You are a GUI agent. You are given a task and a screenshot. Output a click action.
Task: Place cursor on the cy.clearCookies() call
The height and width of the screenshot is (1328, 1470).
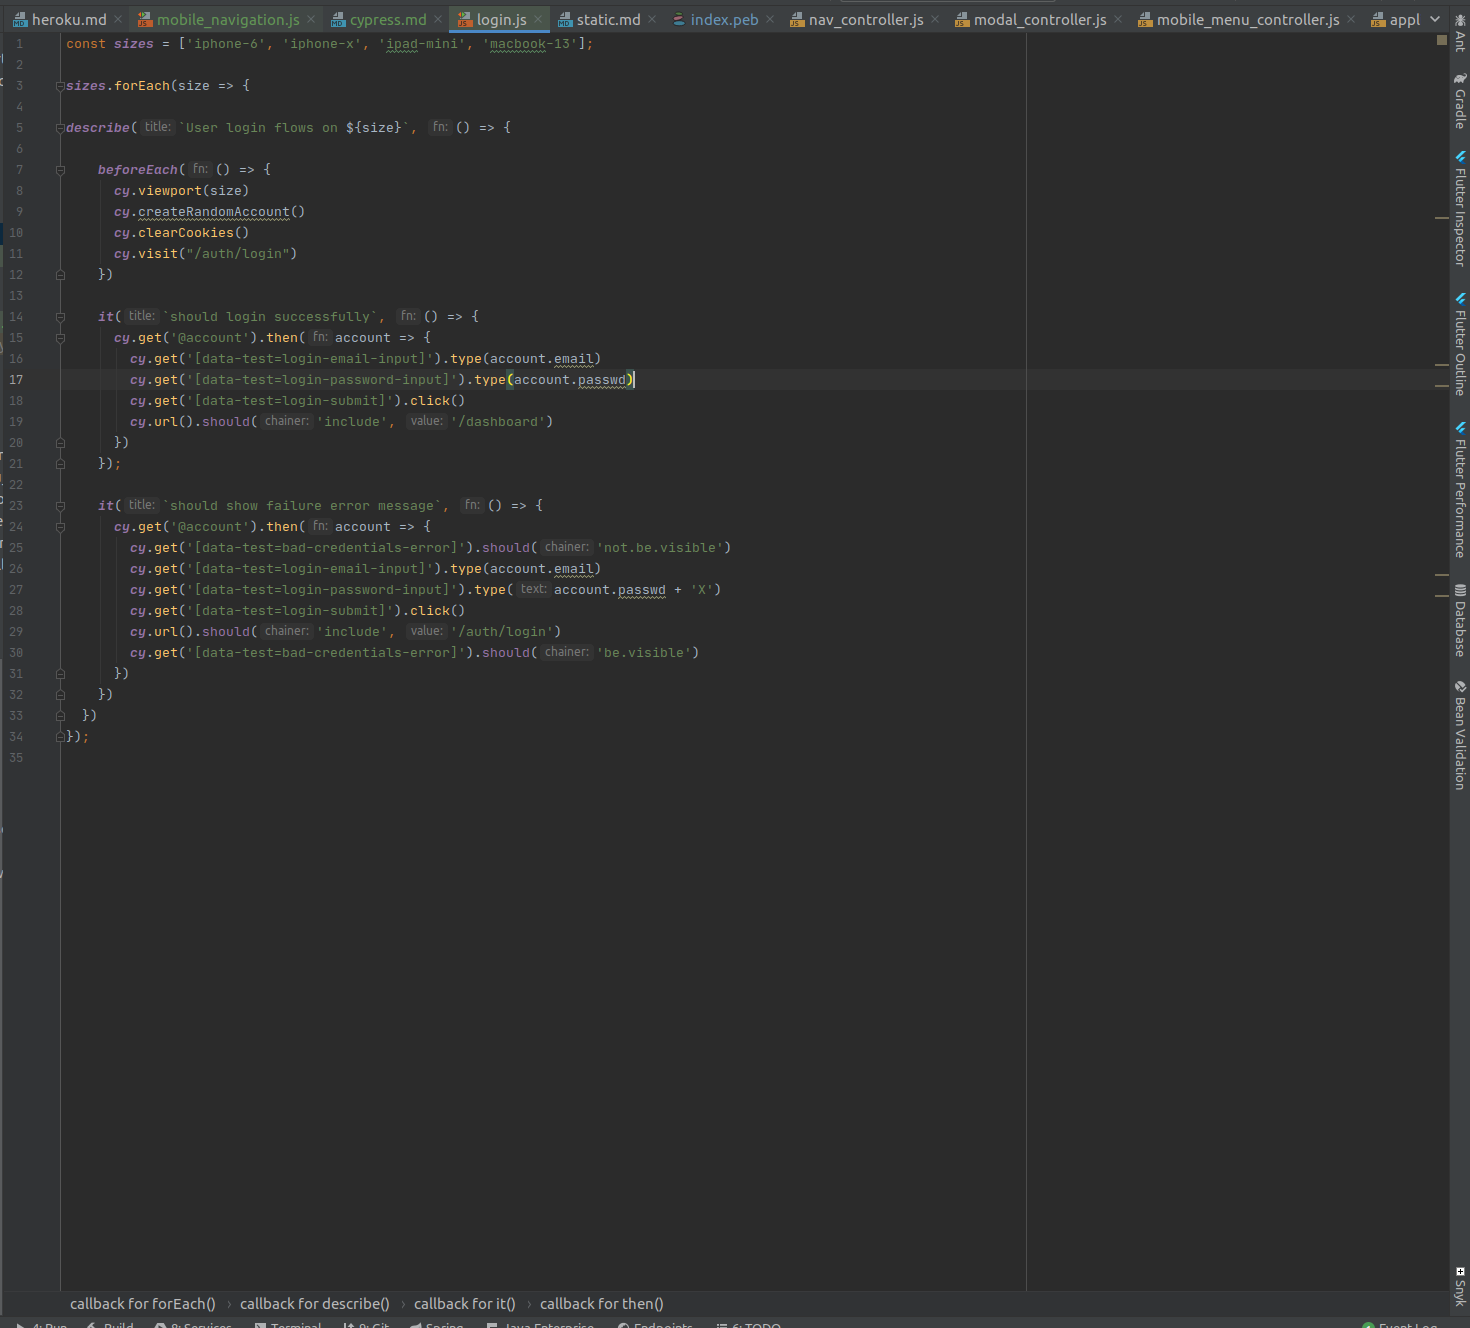[185, 233]
